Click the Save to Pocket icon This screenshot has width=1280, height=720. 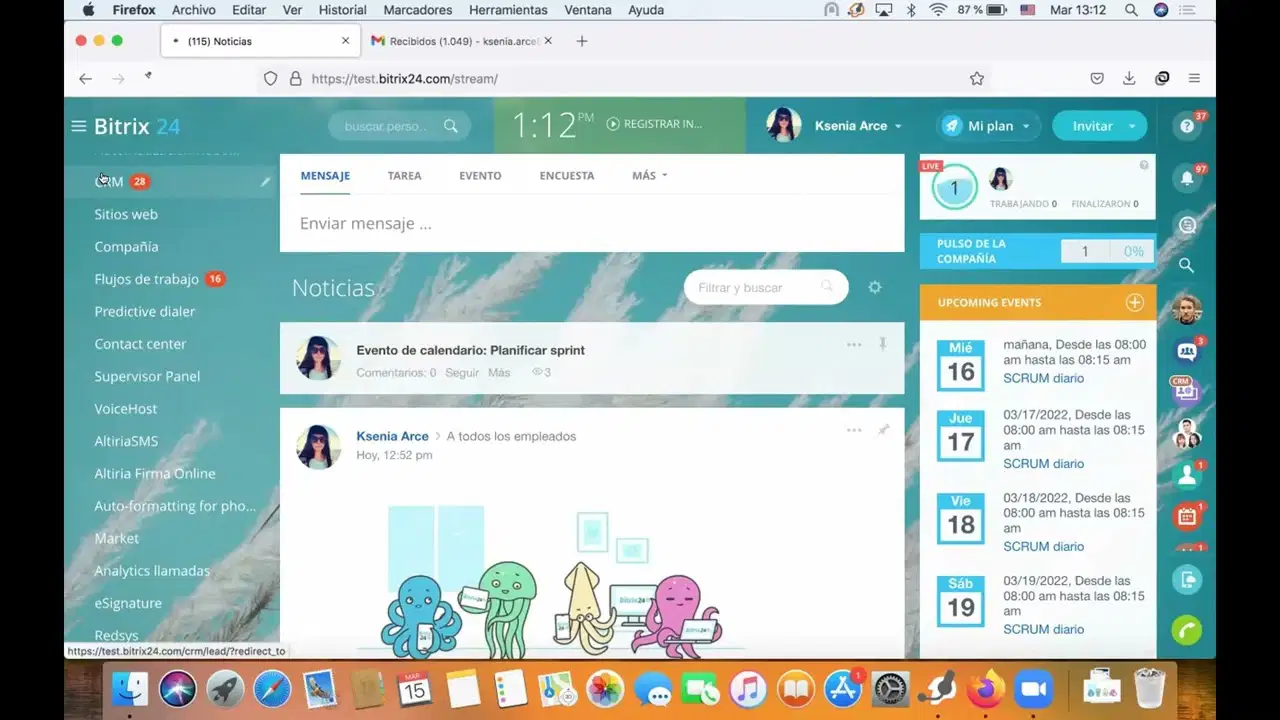click(1097, 78)
